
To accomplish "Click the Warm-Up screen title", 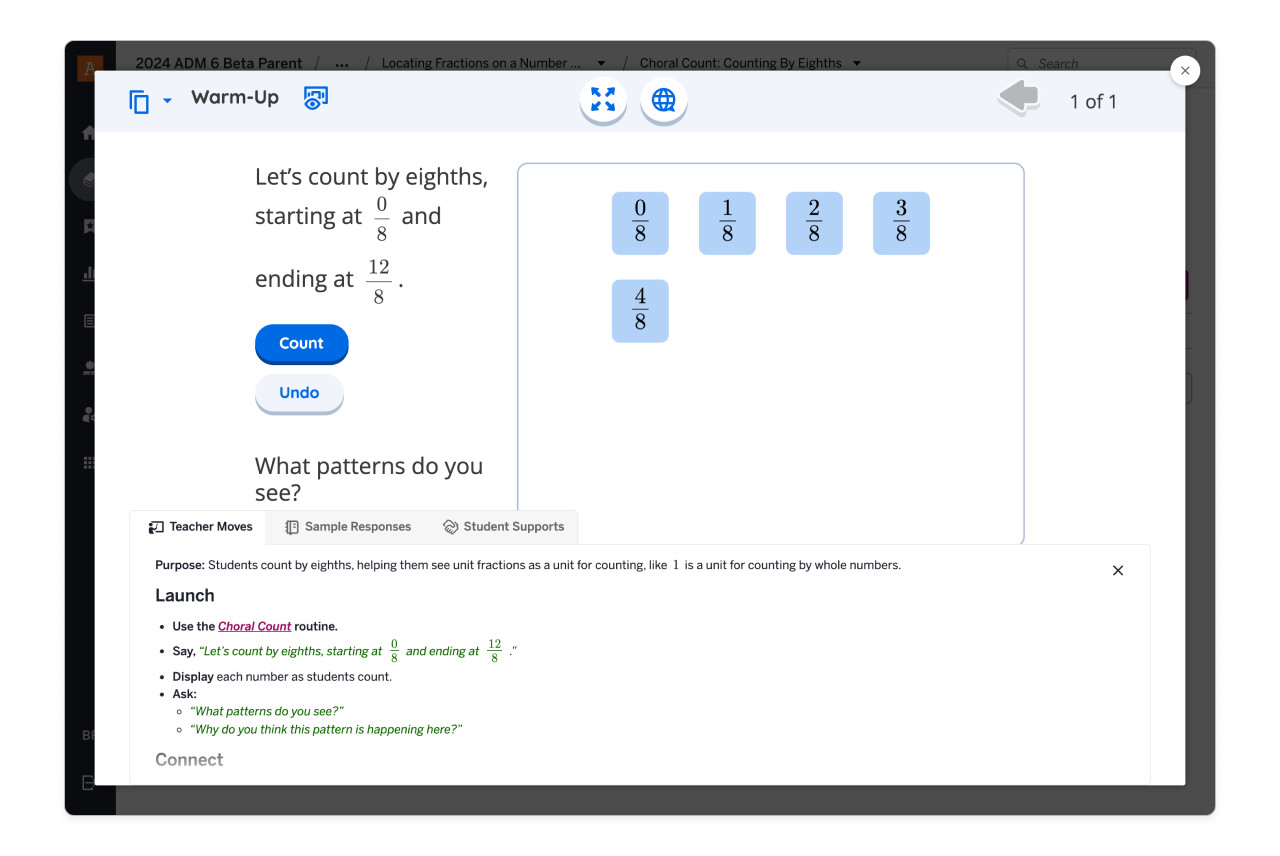I will point(235,97).
